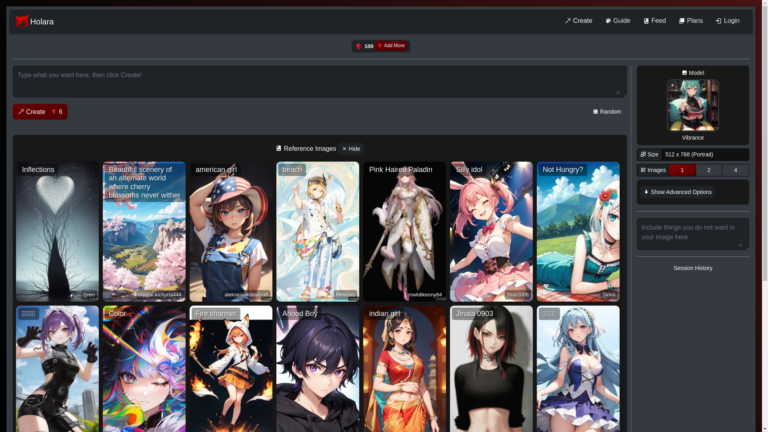Screen dimensions: 768x432
Task: Expand Show Advanced Options
Action: [x=677, y=192]
